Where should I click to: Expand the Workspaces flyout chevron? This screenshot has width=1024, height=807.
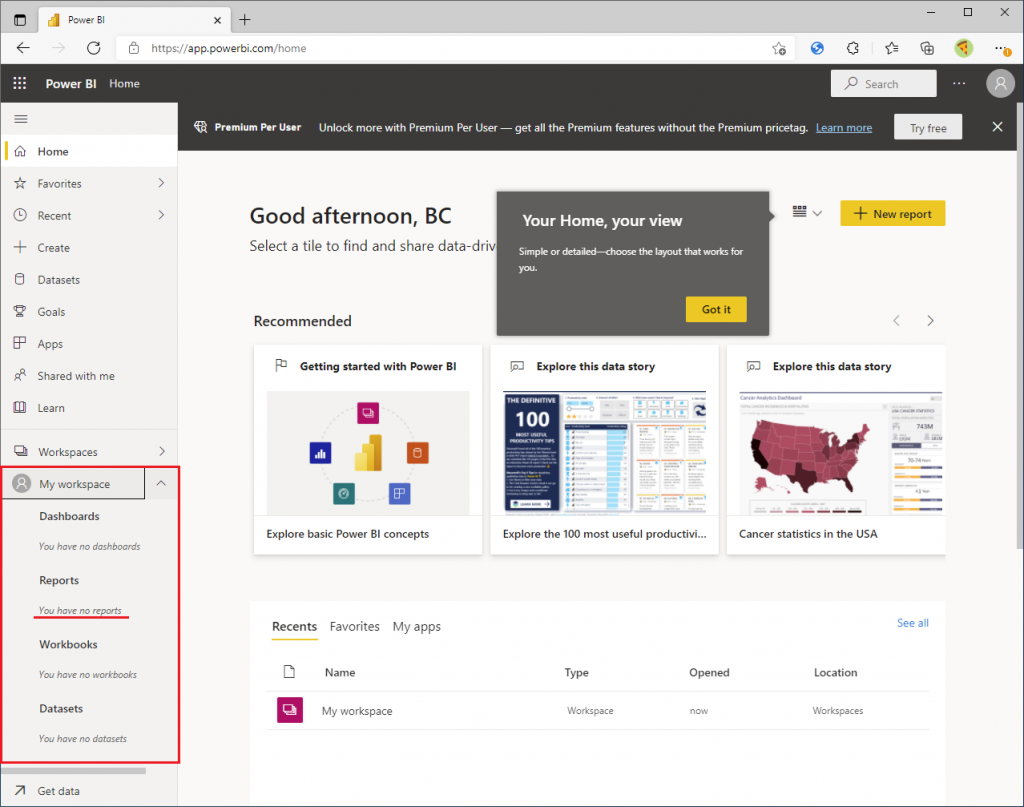(x=161, y=451)
